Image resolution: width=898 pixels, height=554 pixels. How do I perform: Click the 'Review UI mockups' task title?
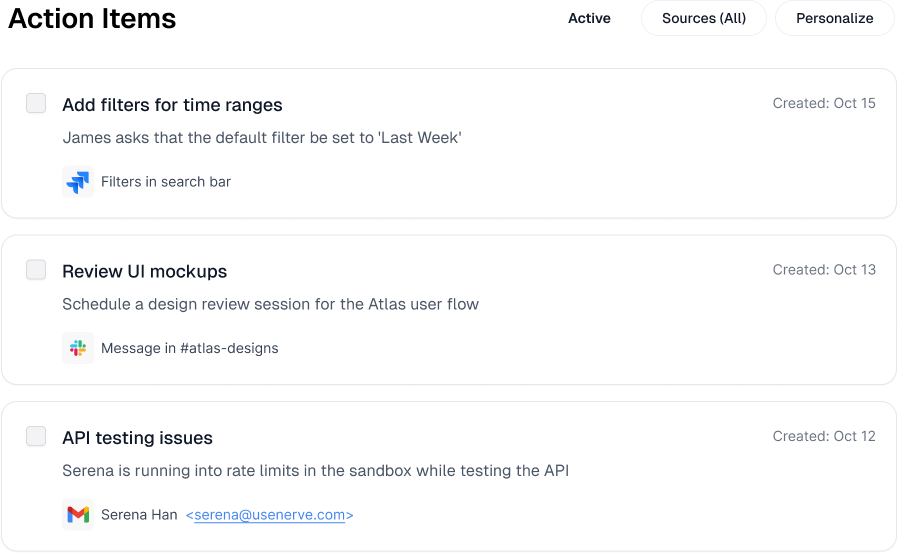tap(144, 271)
